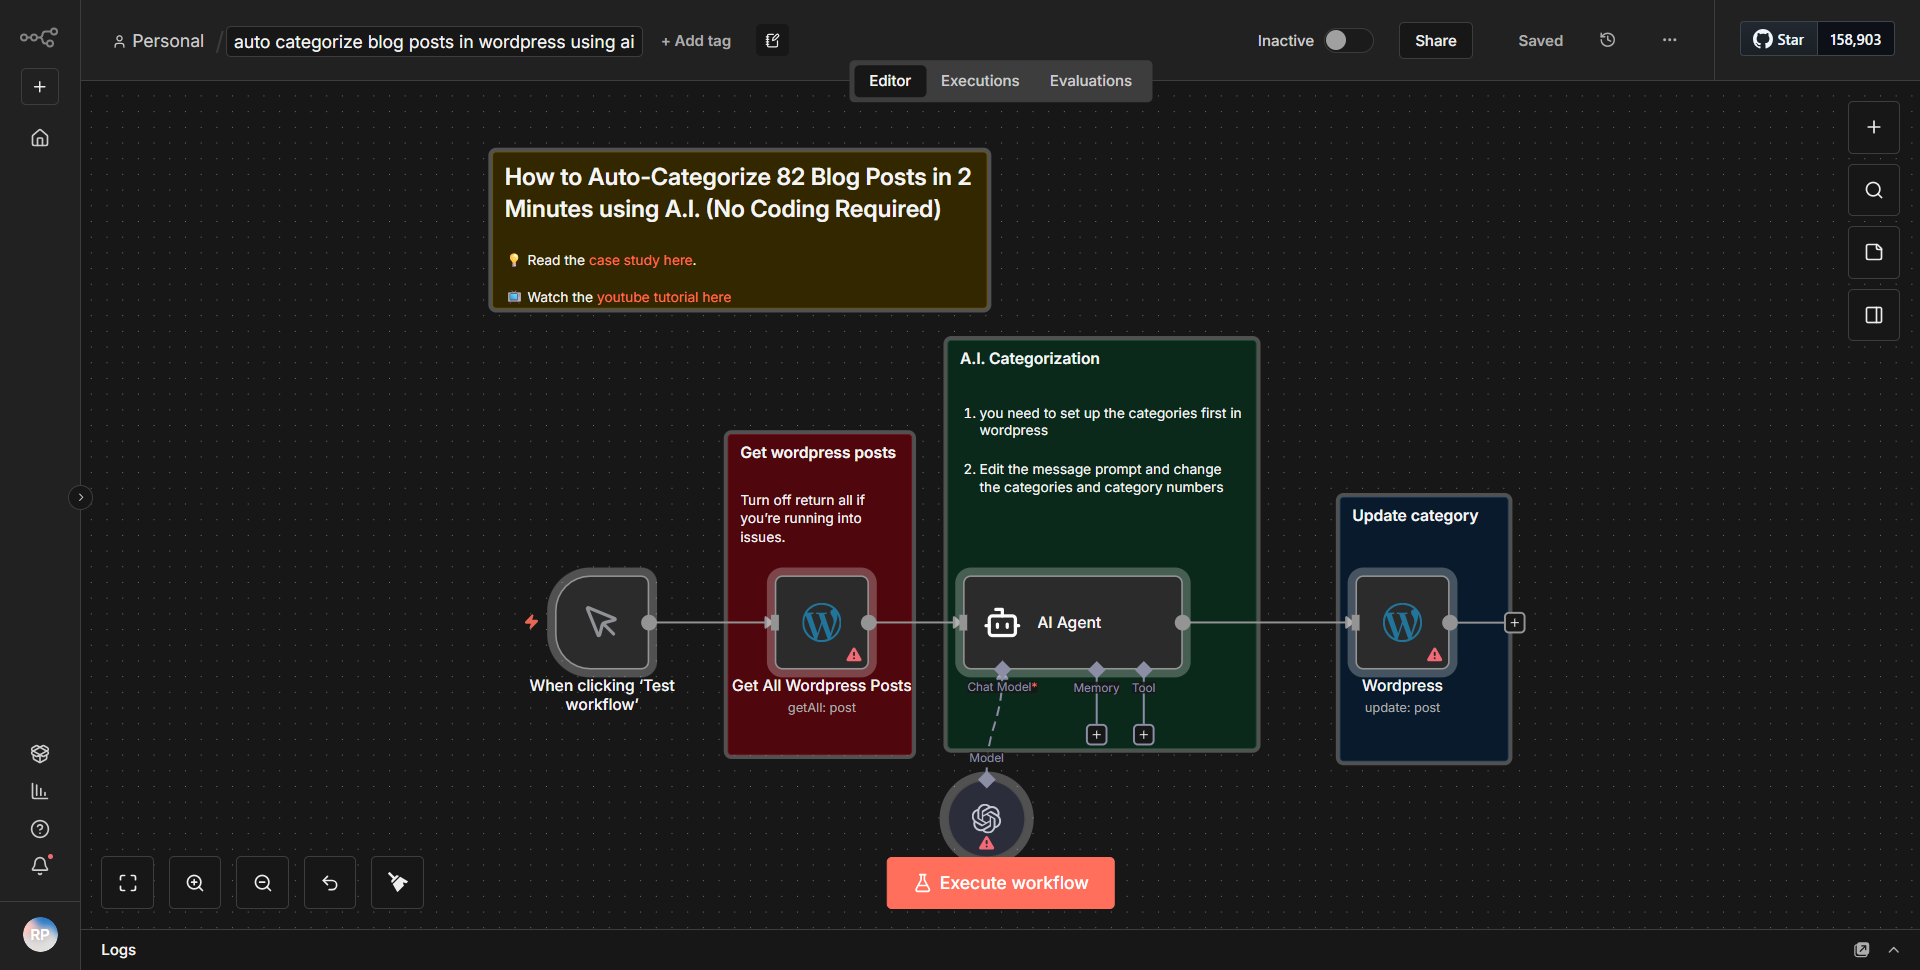Click the reset zoom arrow icon
Viewport: 1920px width, 970px height.
pos(330,883)
